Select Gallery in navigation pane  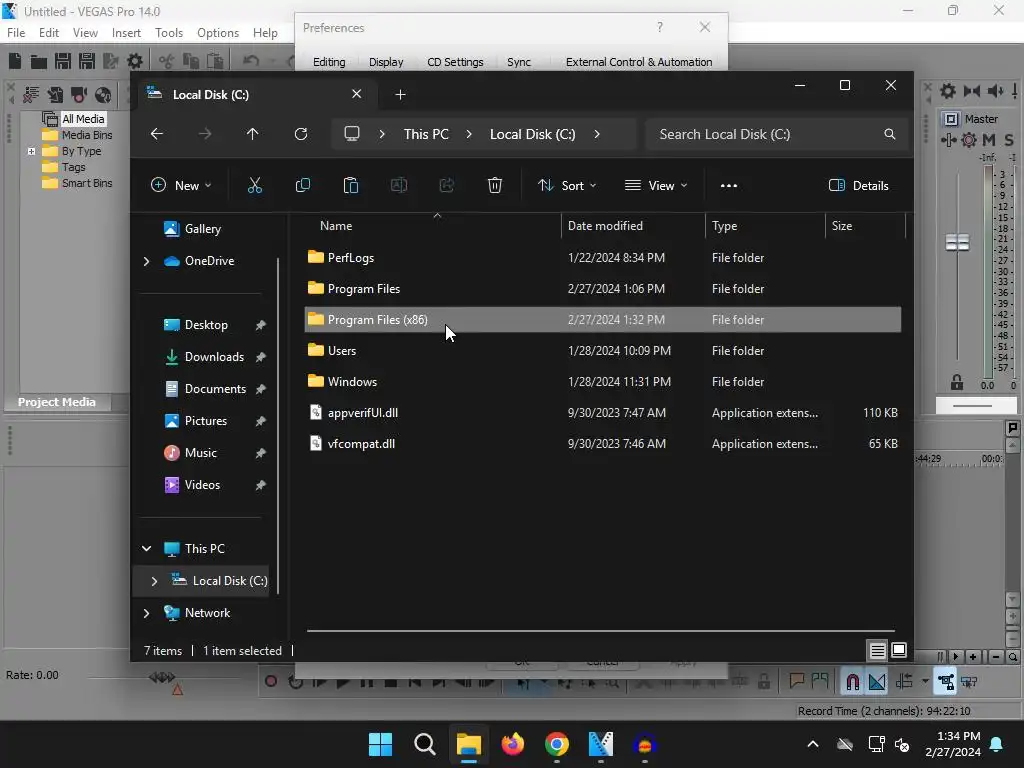[202, 229]
